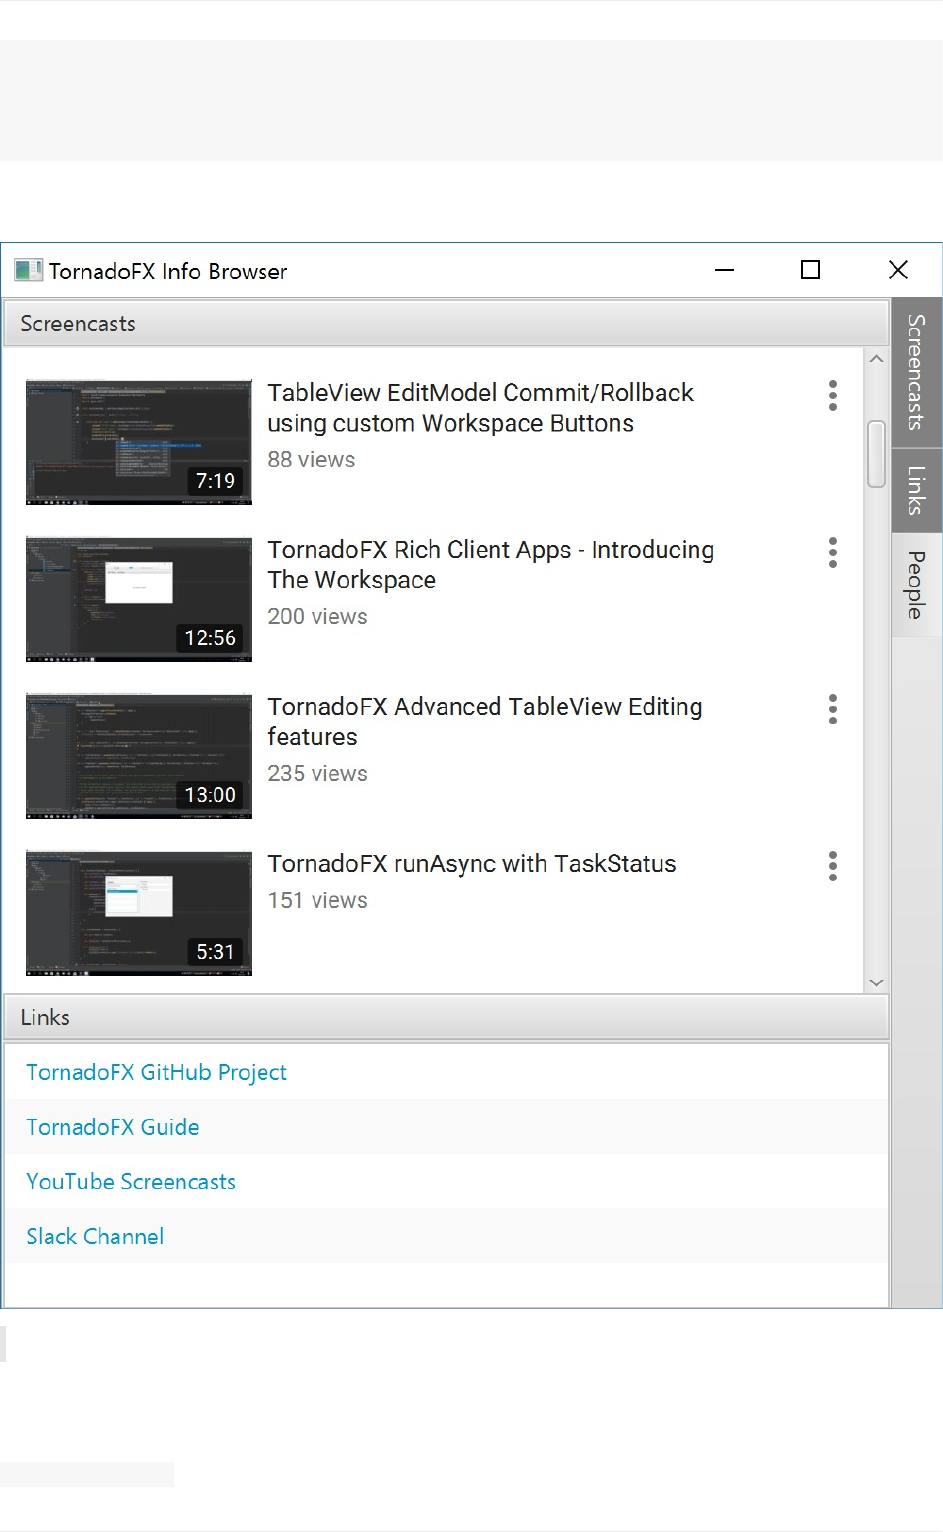Open title 'TornadoFX runAsync with TaskStatus'
The width and height of the screenshot is (943, 1532).
click(x=472, y=864)
